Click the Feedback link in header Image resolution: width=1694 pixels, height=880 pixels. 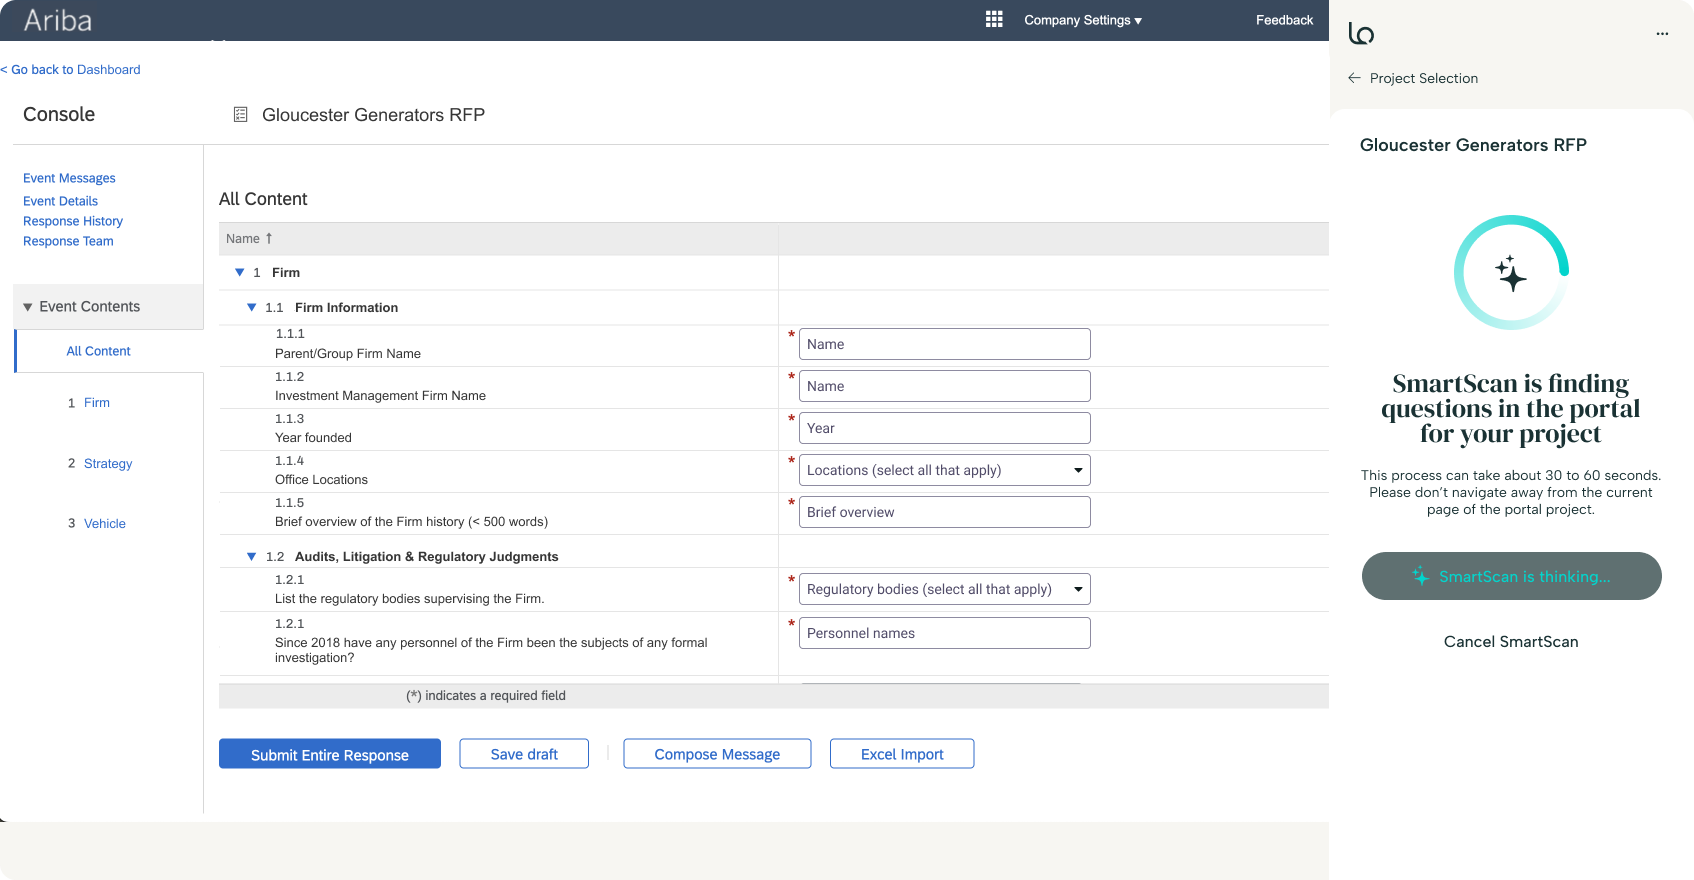coord(1284,20)
